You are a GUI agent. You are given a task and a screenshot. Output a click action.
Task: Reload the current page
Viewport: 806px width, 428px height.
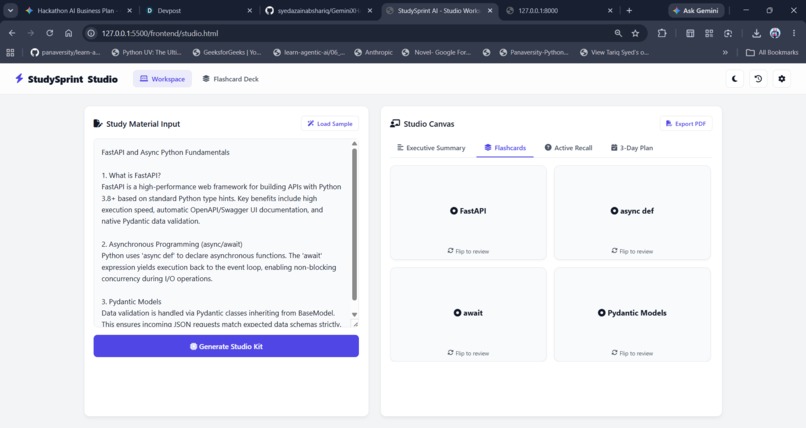49,33
